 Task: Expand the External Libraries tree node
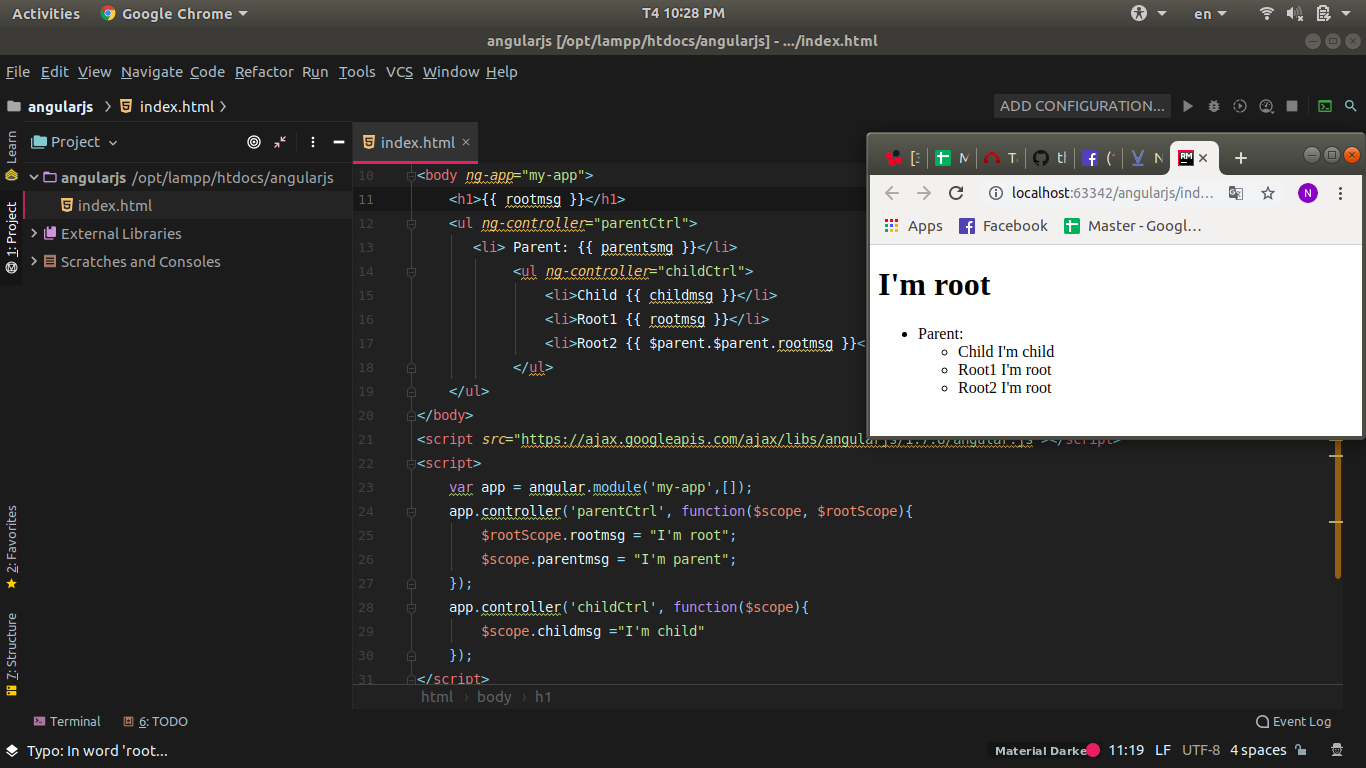coord(35,234)
